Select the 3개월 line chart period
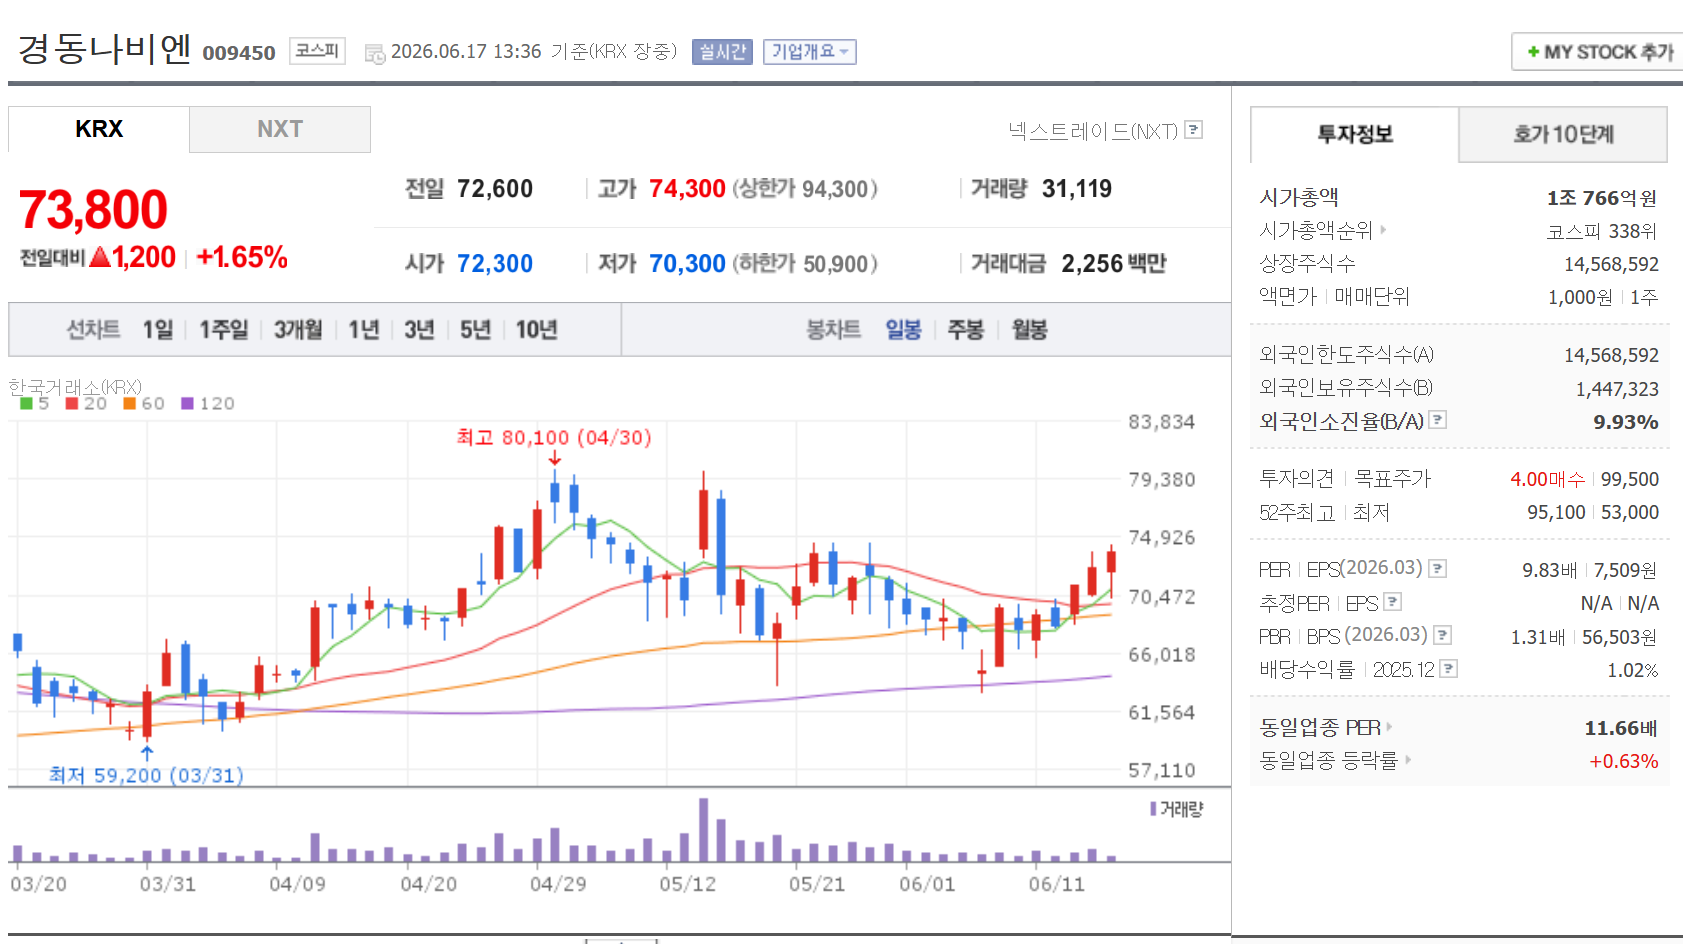The height and width of the screenshot is (944, 1683). coord(298,329)
